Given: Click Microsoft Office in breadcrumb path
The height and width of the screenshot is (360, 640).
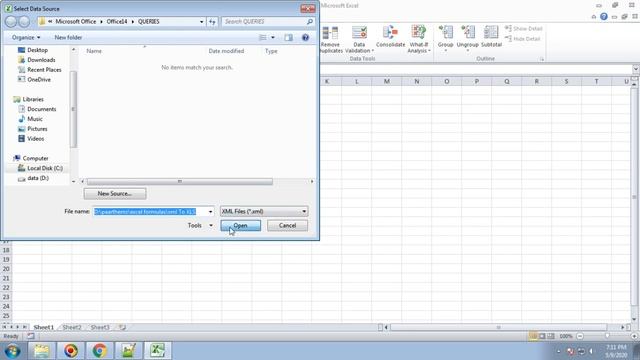Looking at the screenshot, I should [76, 22].
